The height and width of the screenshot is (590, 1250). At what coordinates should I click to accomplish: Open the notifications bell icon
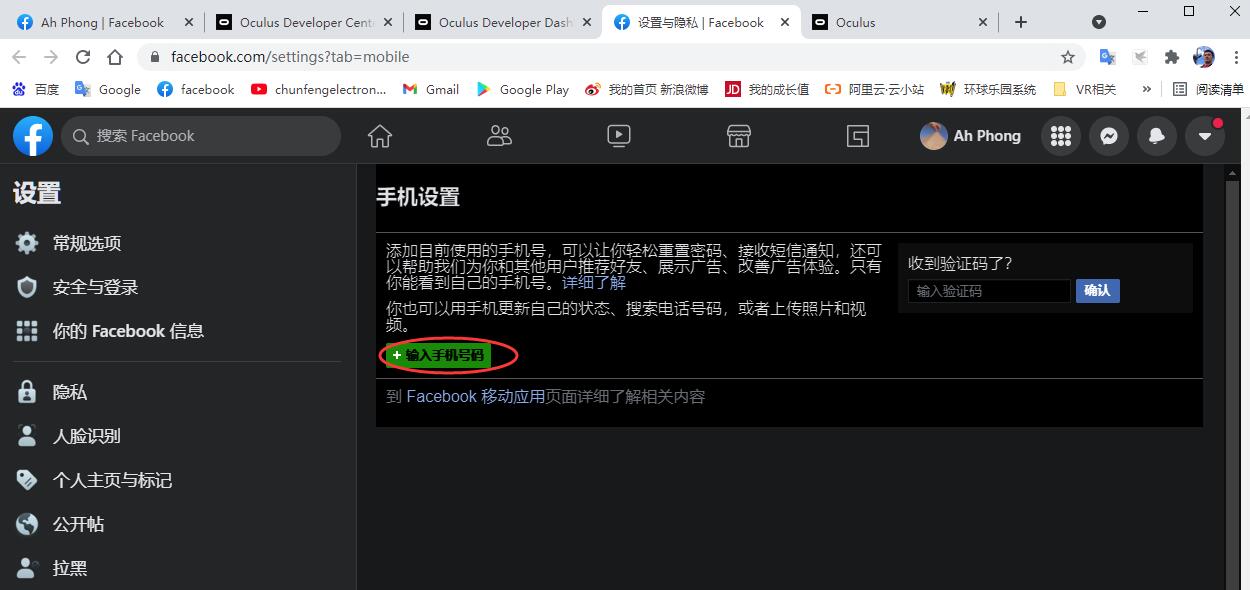pos(1157,136)
